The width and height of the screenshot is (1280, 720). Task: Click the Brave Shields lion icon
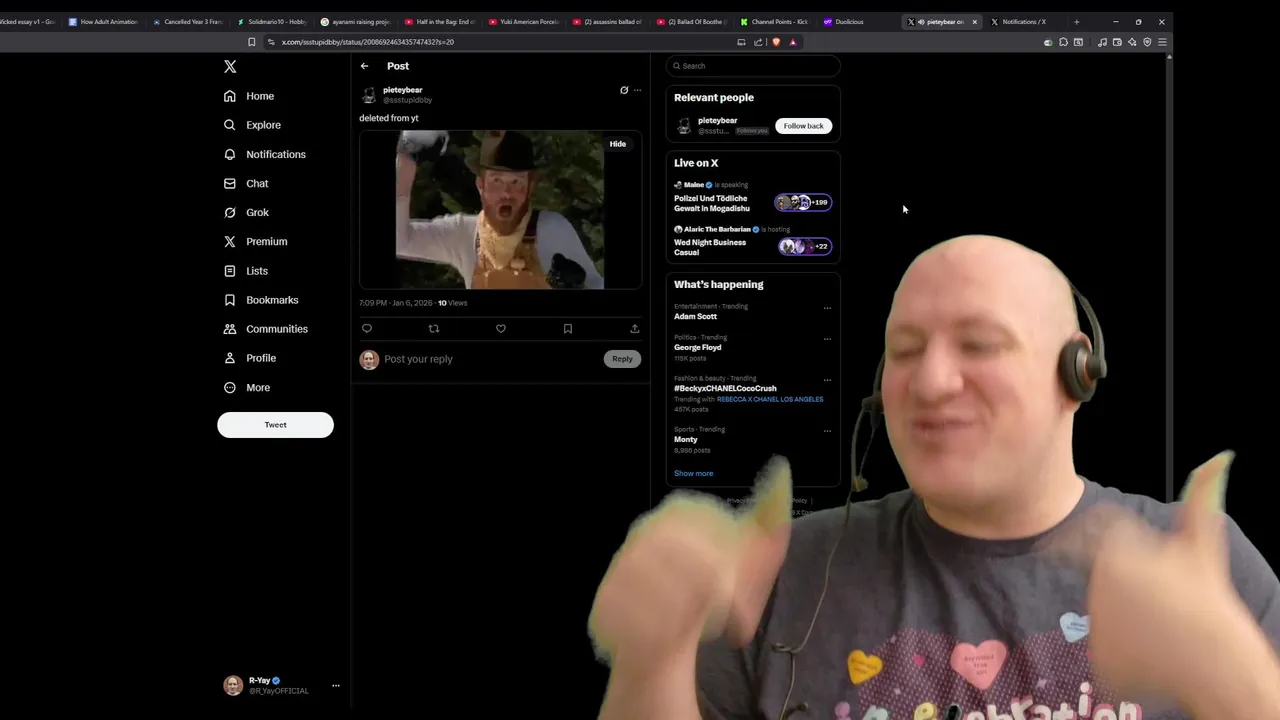tap(777, 42)
